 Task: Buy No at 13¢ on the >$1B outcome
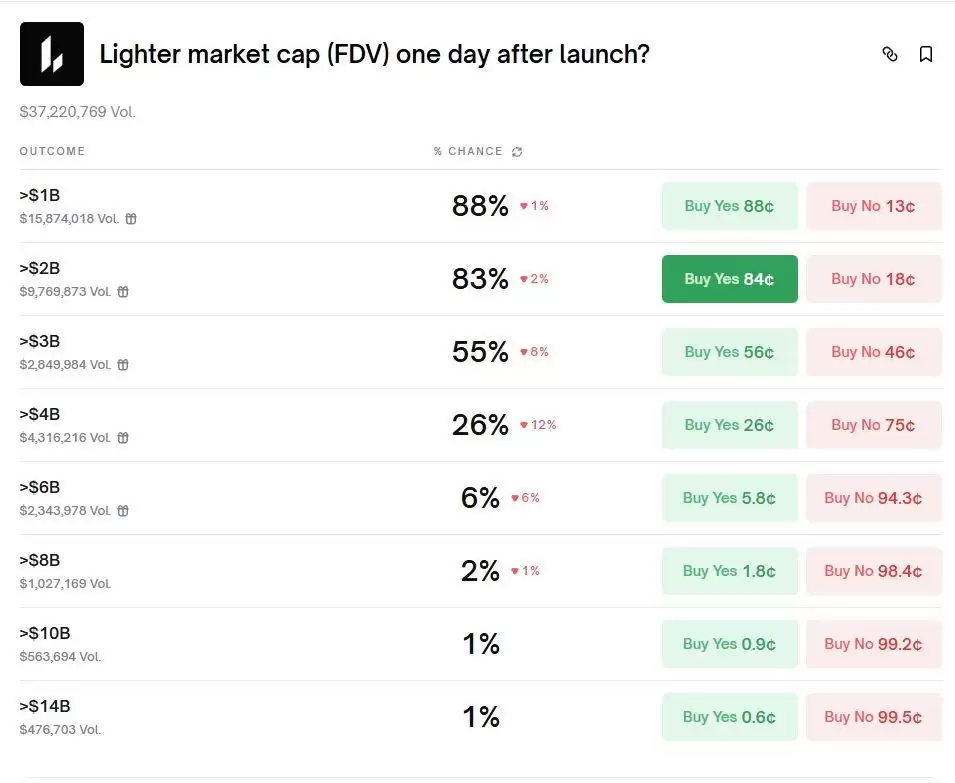(x=873, y=206)
